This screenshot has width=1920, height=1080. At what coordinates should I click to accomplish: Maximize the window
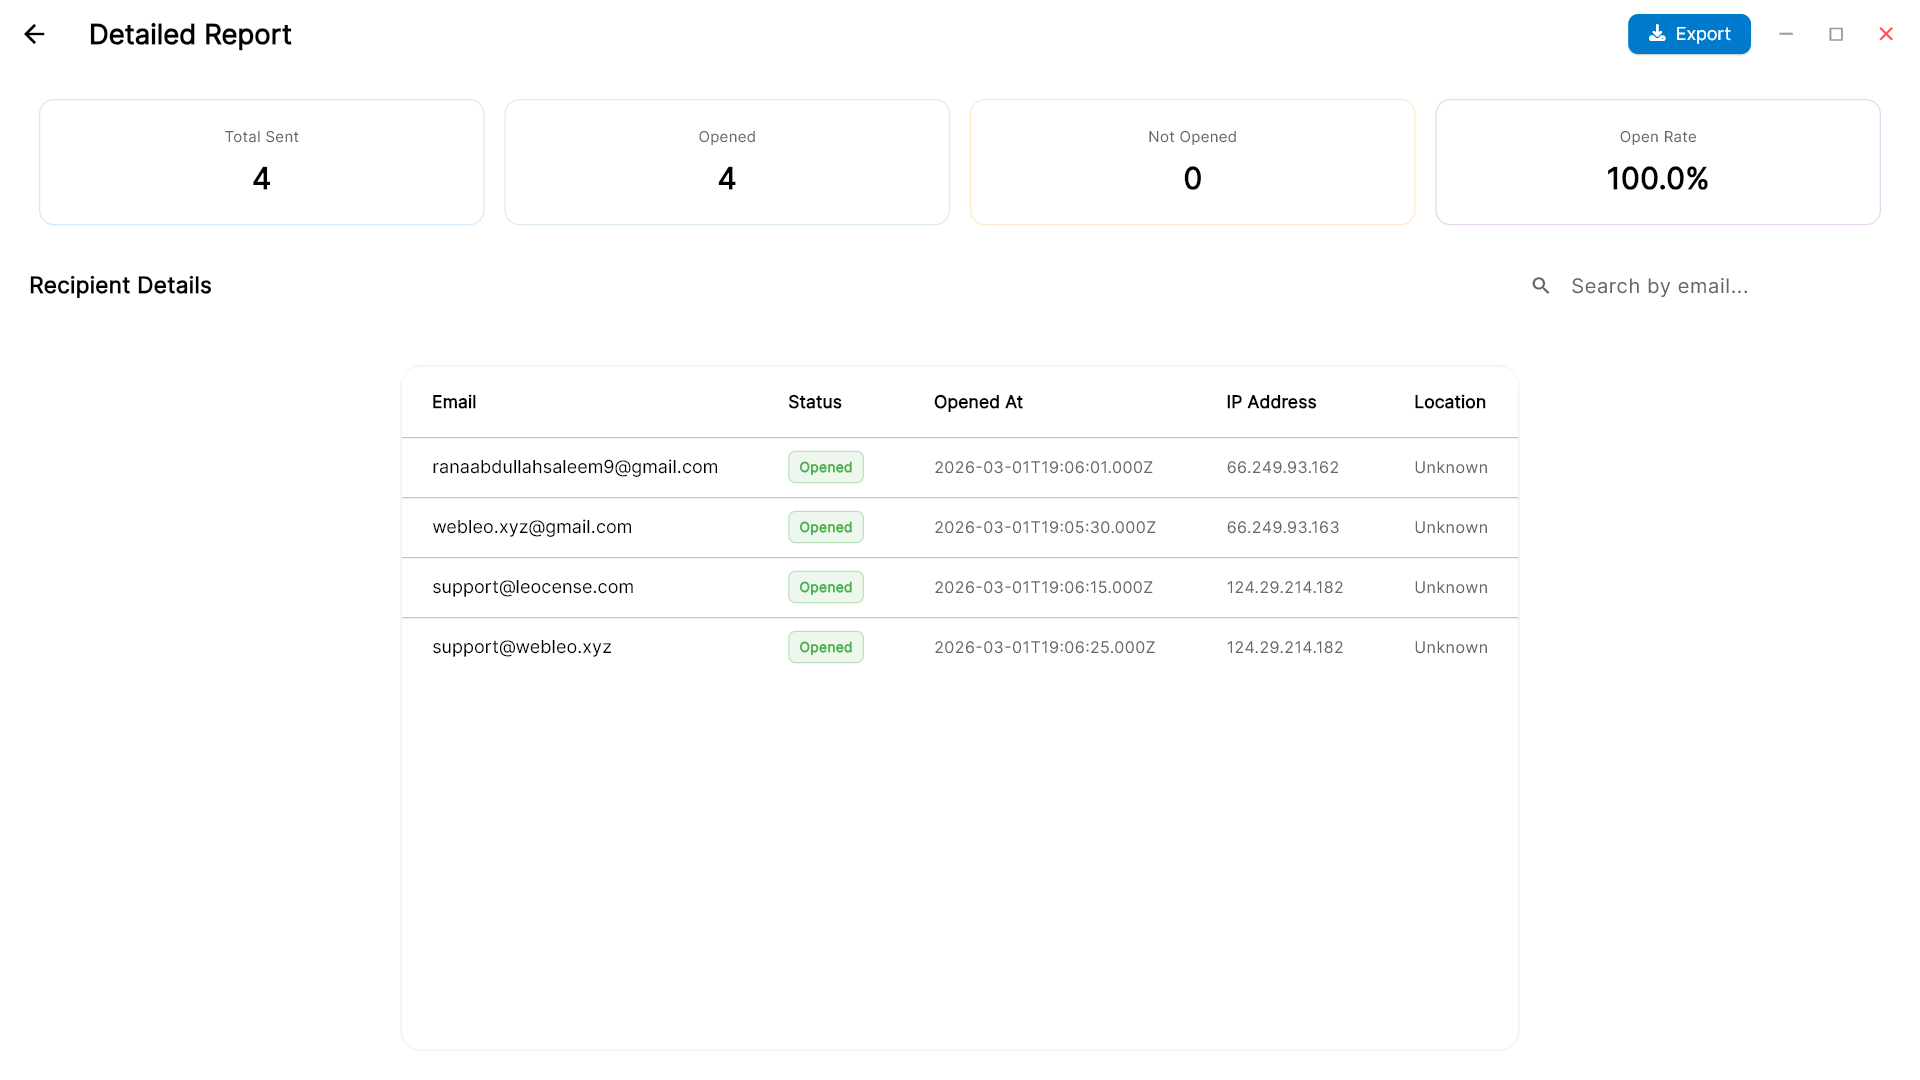(1836, 34)
